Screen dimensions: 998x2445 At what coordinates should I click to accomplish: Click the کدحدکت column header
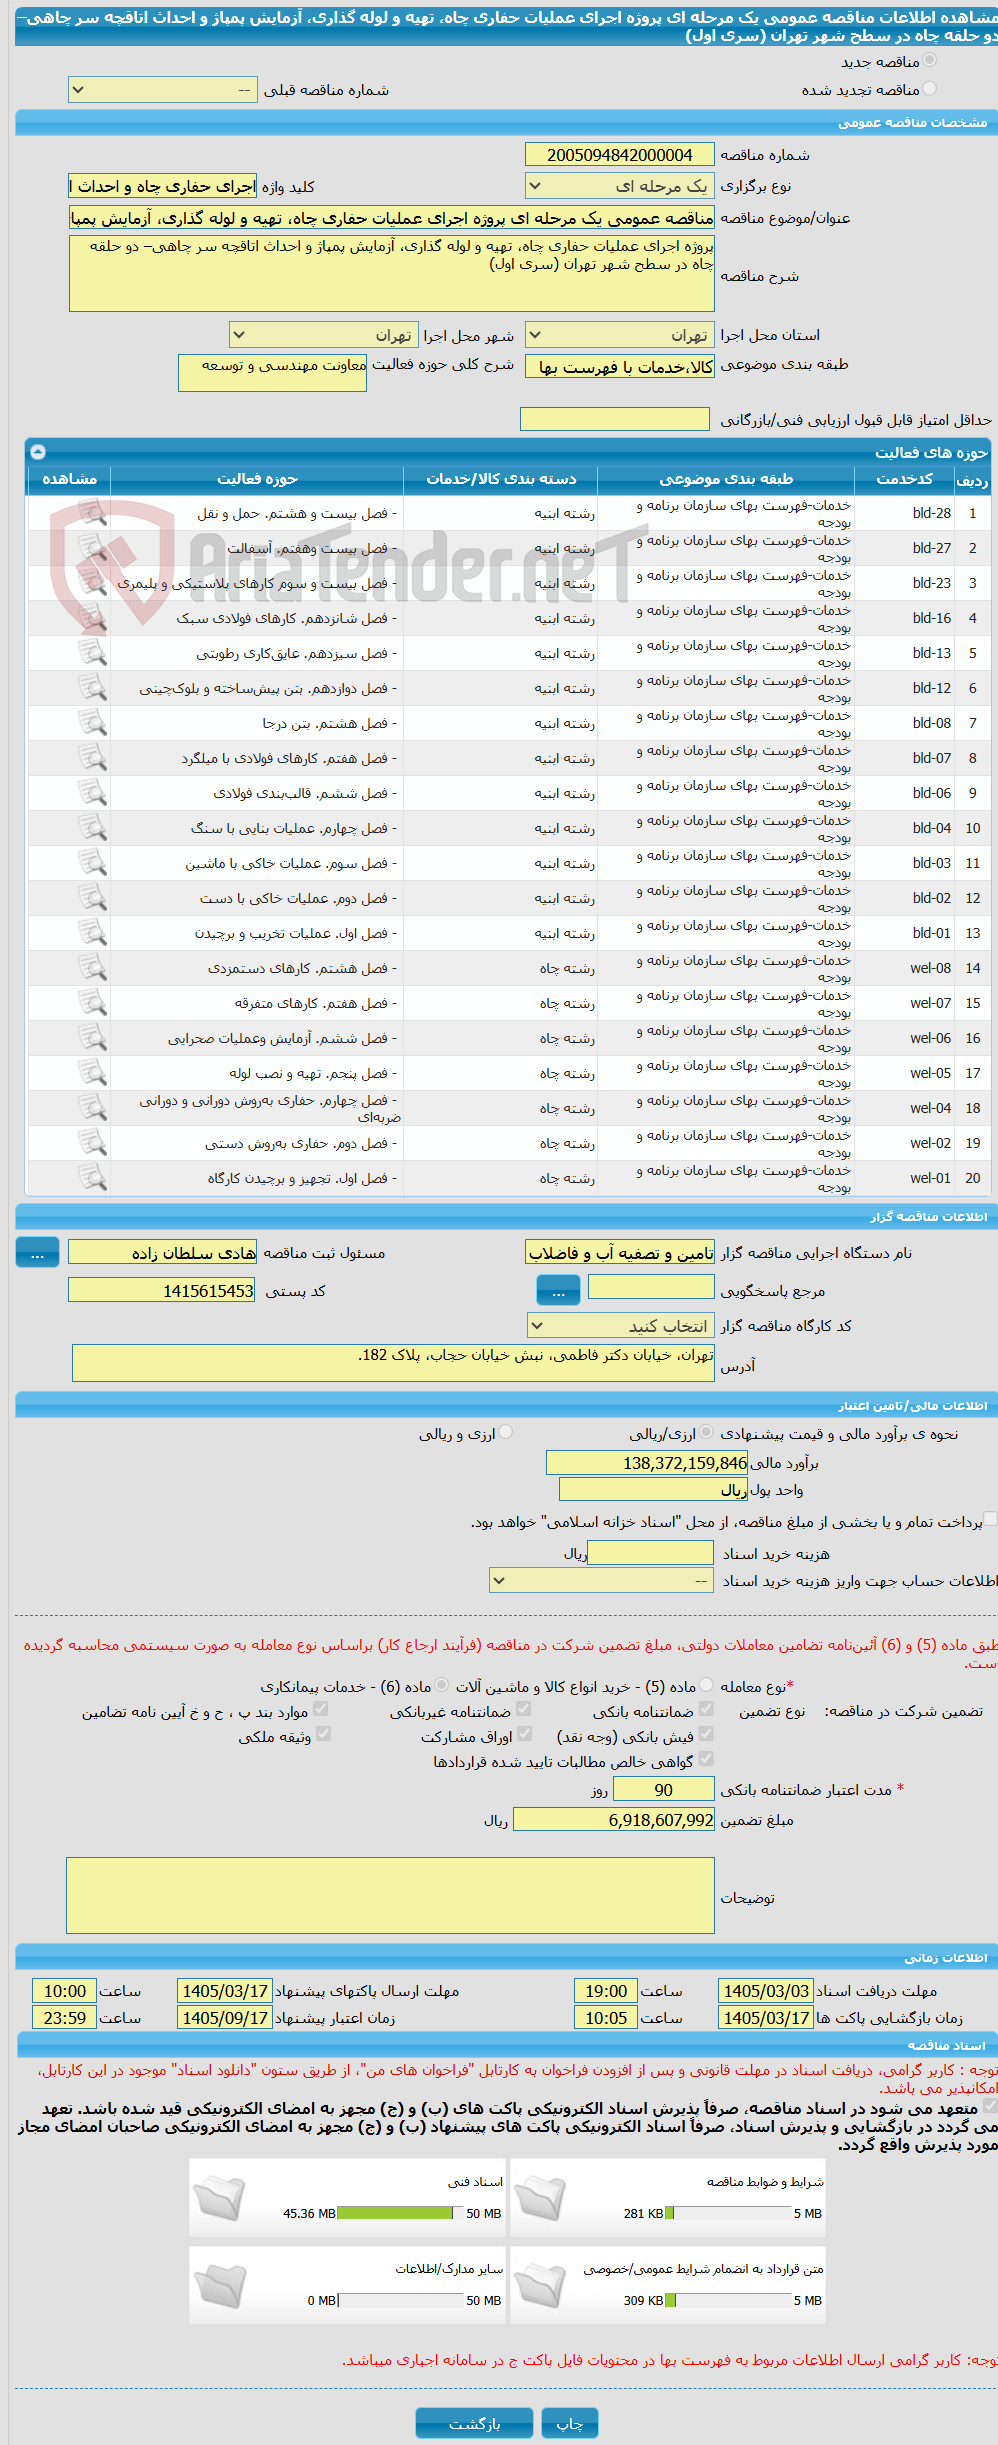point(905,479)
